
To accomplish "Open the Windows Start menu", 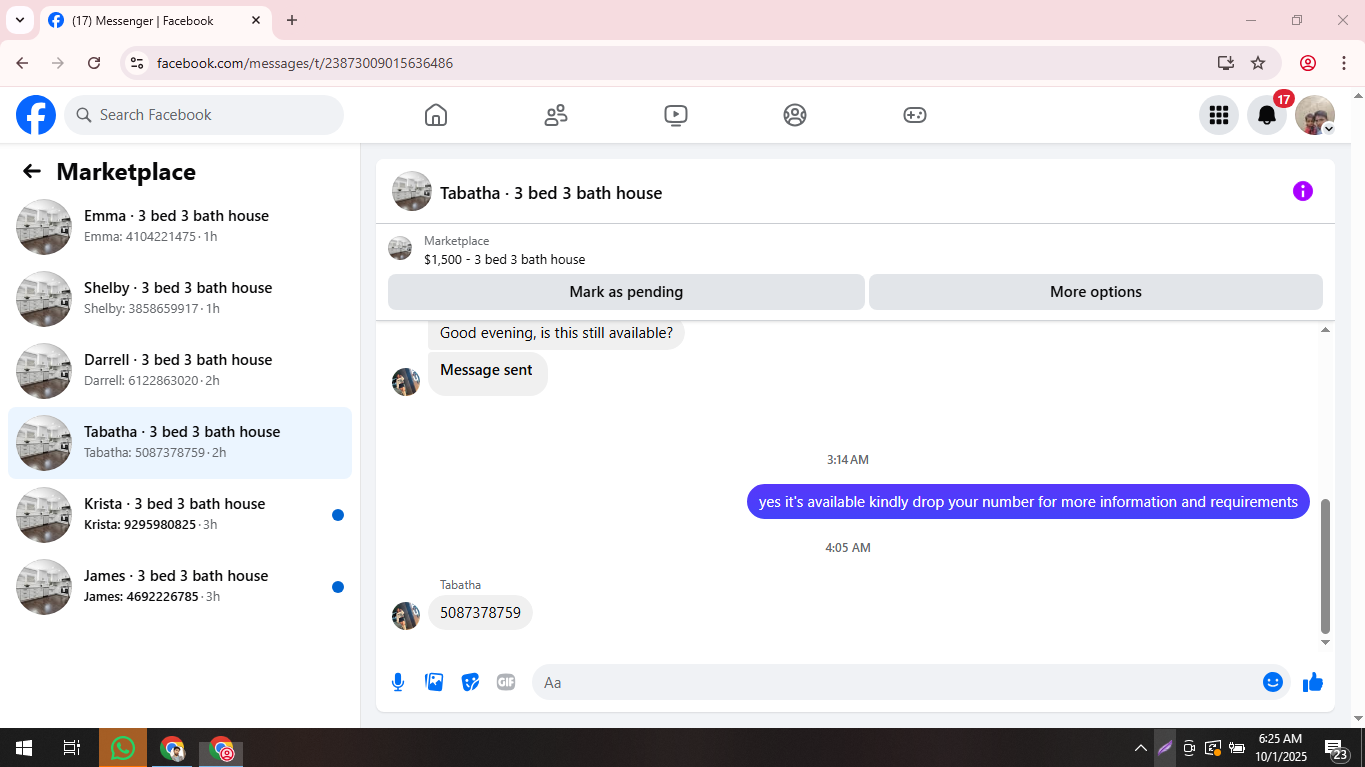I will point(24,748).
